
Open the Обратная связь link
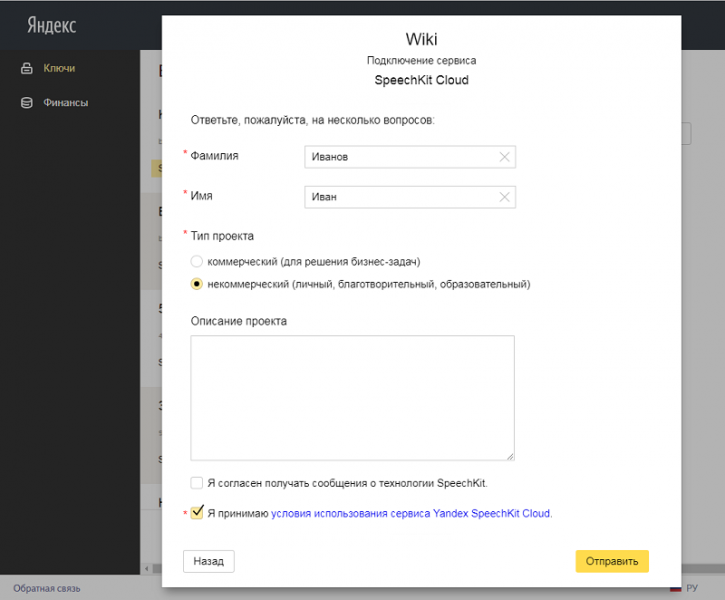(47, 588)
